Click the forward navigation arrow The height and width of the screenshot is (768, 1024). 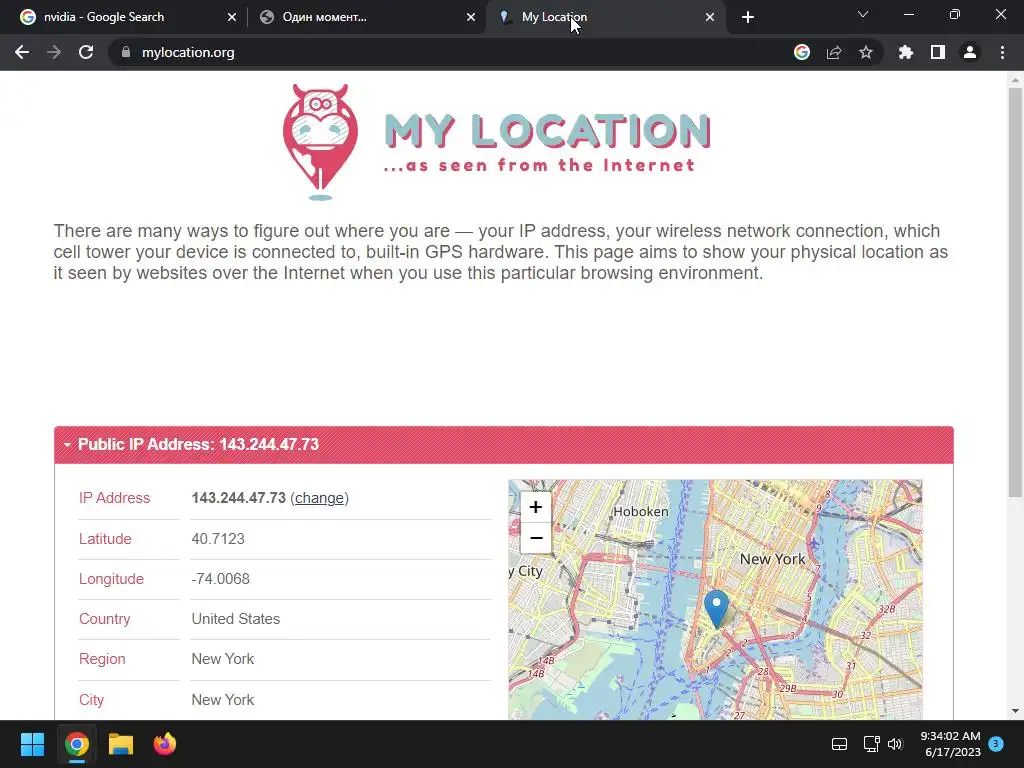pyautogui.click(x=54, y=52)
